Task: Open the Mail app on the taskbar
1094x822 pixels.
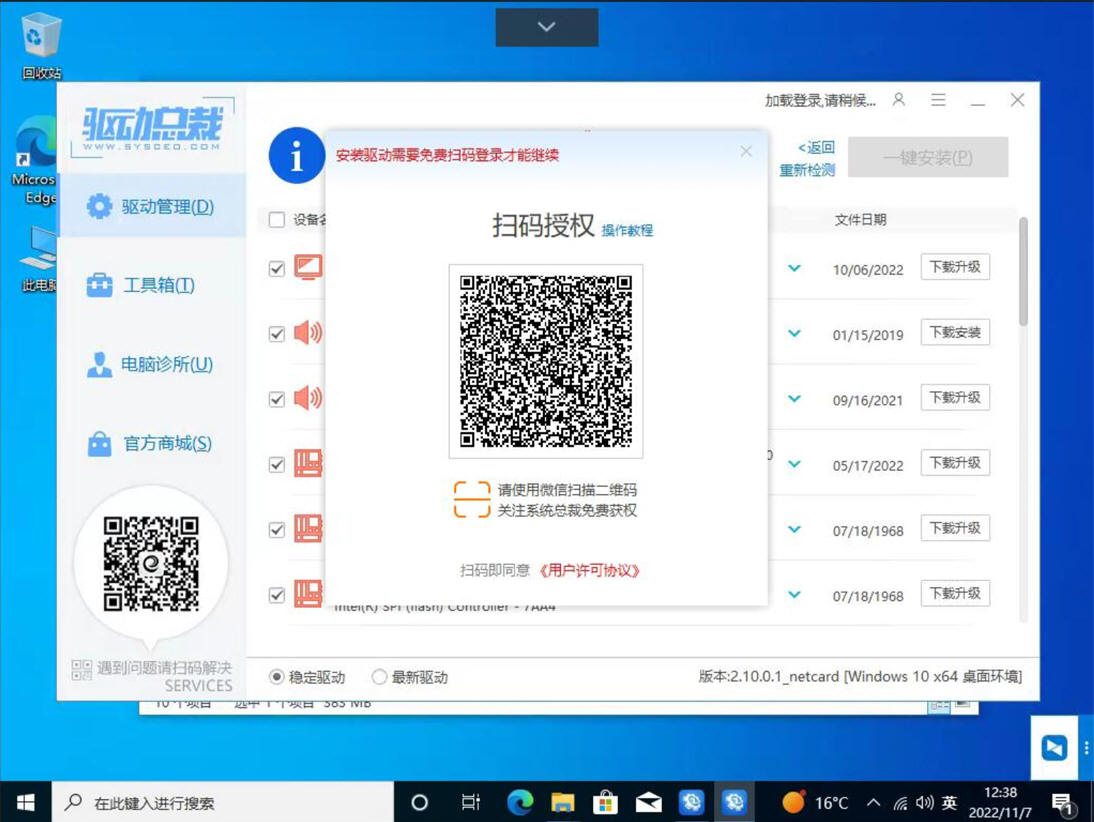Action: click(x=648, y=802)
